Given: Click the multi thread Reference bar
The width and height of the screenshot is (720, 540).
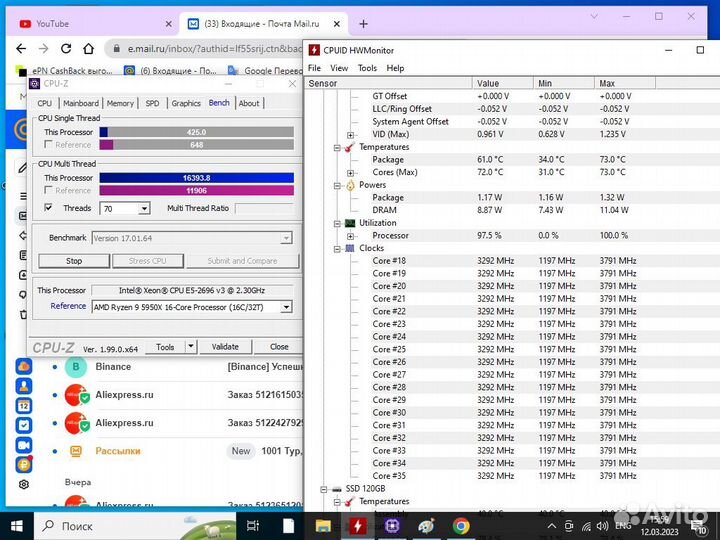Looking at the screenshot, I should point(197,191).
